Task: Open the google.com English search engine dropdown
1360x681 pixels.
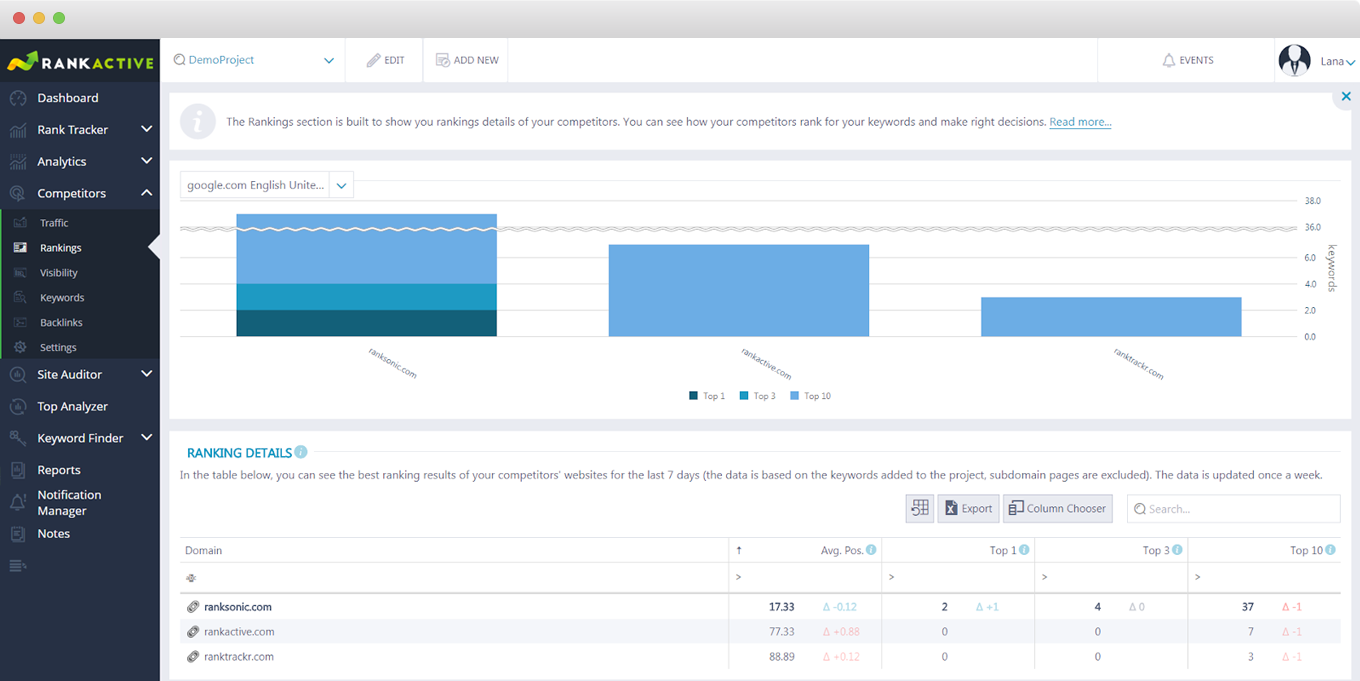Action: click(x=267, y=186)
